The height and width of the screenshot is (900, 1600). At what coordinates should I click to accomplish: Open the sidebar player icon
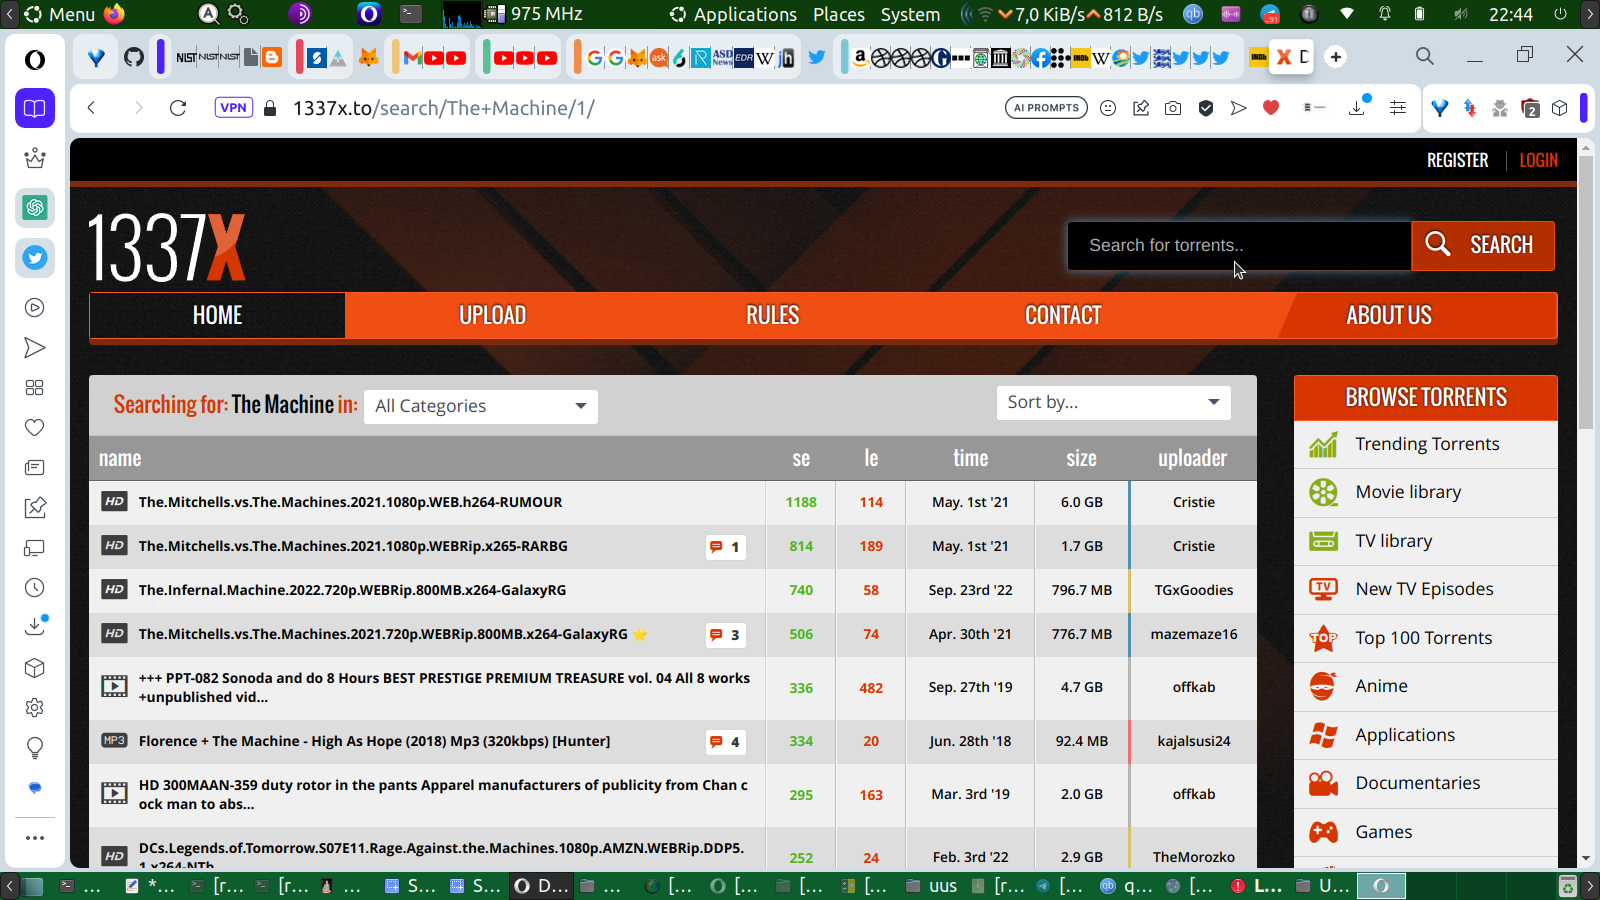(35, 308)
